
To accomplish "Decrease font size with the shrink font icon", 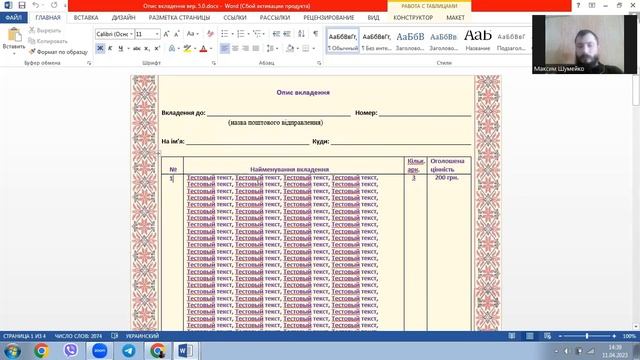I will point(176,34).
